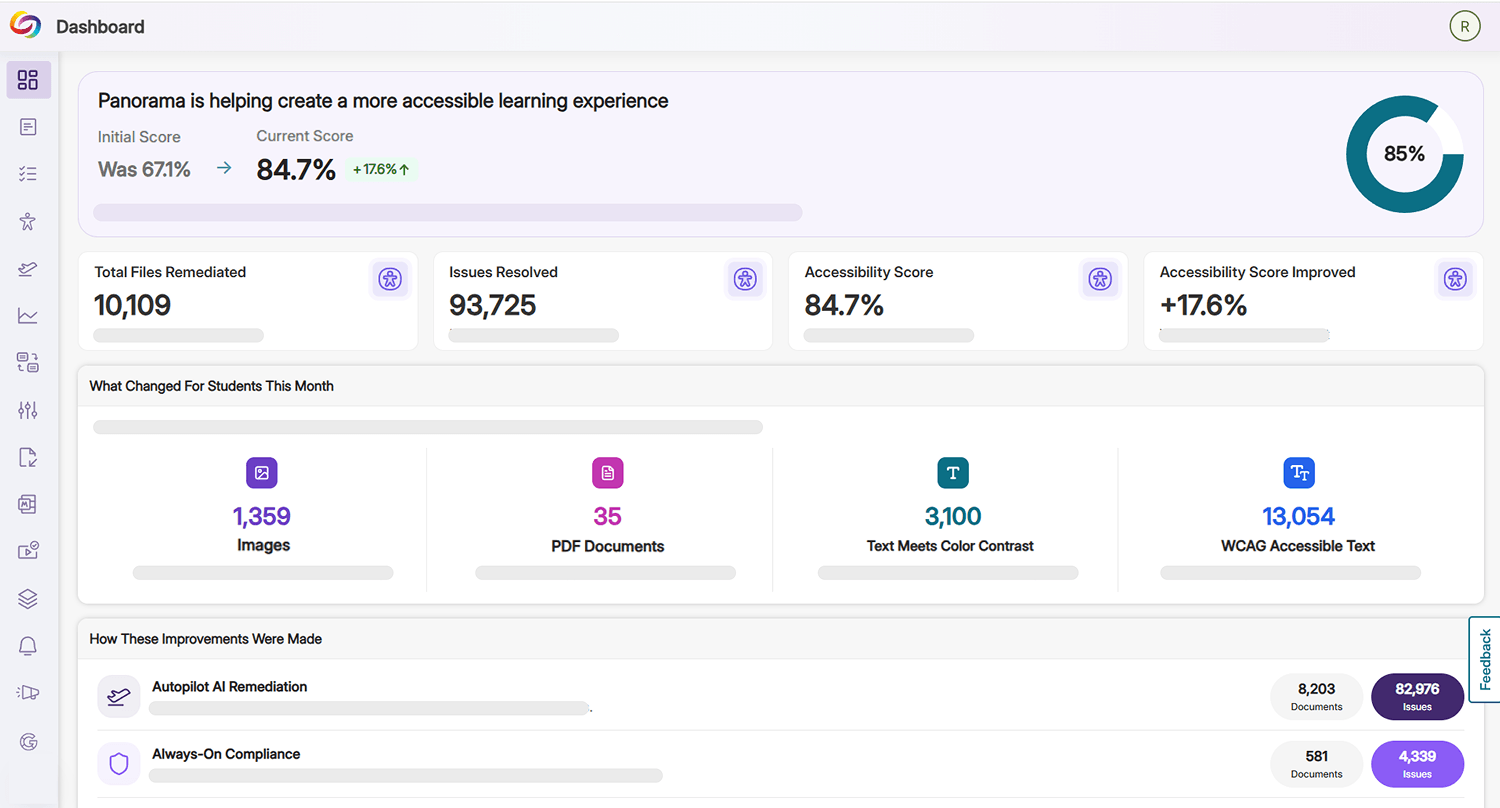The width and height of the screenshot is (1500, 808).
Task: Click the teal Text Meets Color Contrast icon
Action: (x=953, y=473)
